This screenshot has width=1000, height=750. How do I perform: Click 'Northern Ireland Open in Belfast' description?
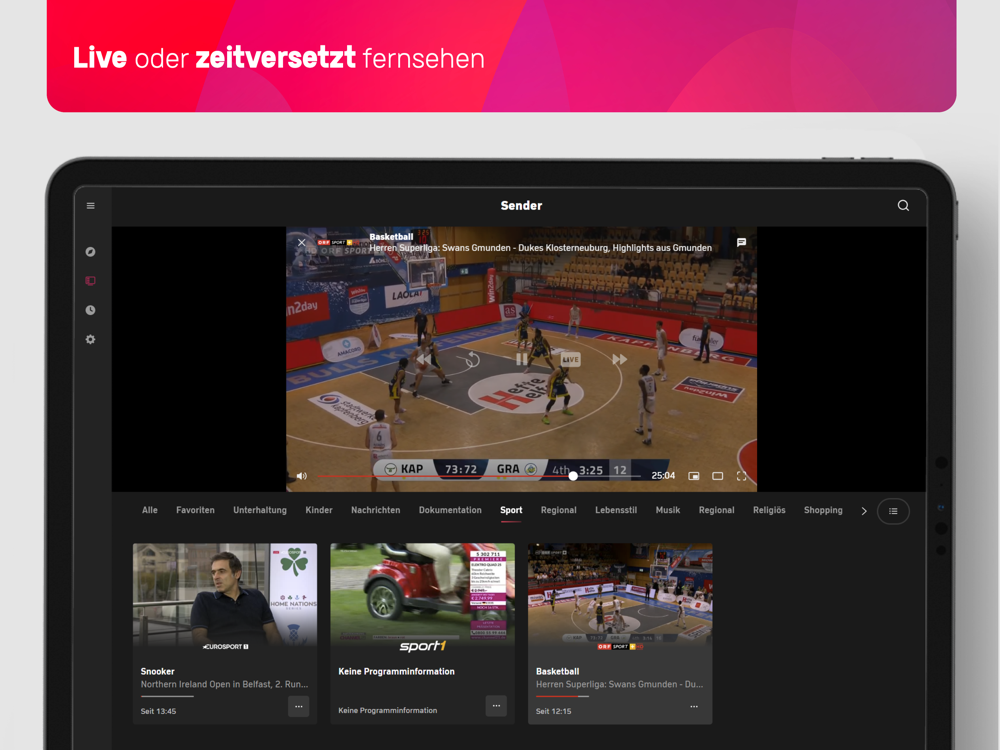click(224, 684)
